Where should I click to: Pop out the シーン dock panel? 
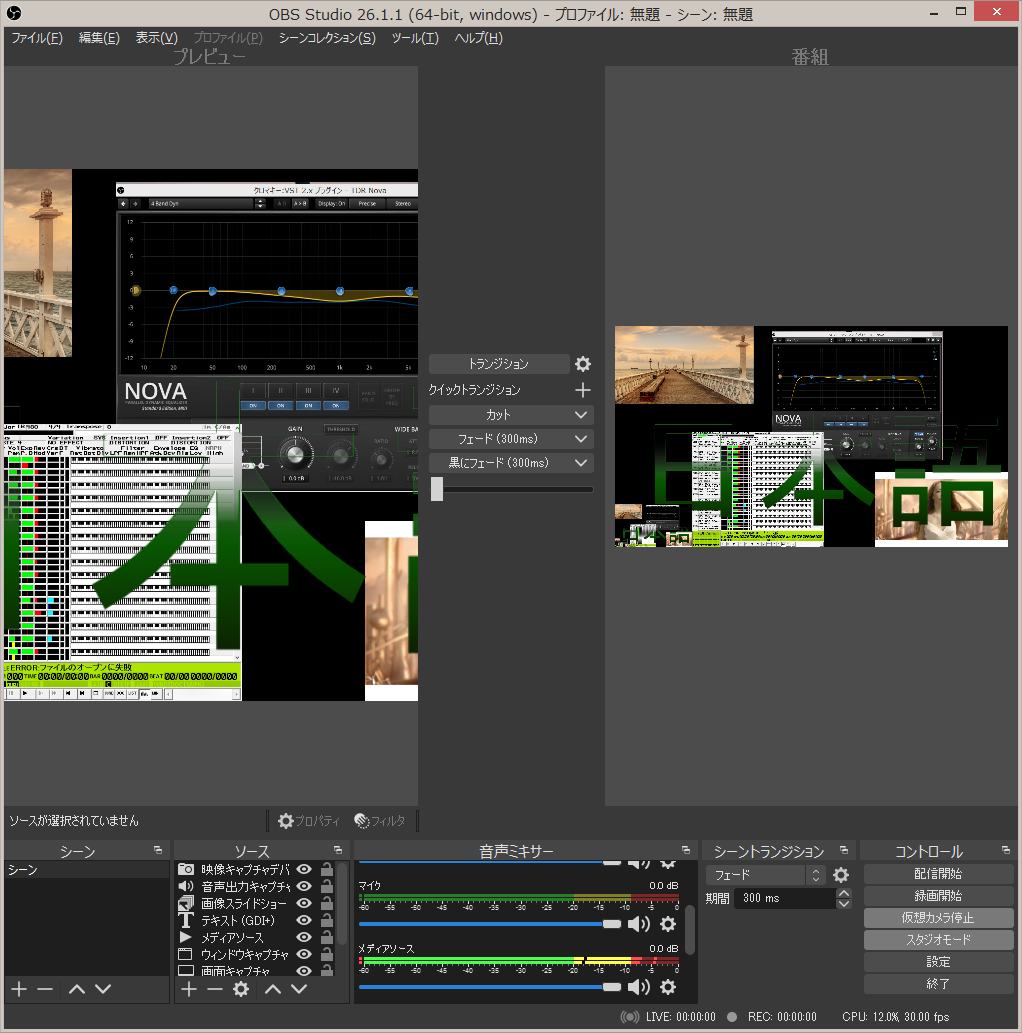[158, 851]
